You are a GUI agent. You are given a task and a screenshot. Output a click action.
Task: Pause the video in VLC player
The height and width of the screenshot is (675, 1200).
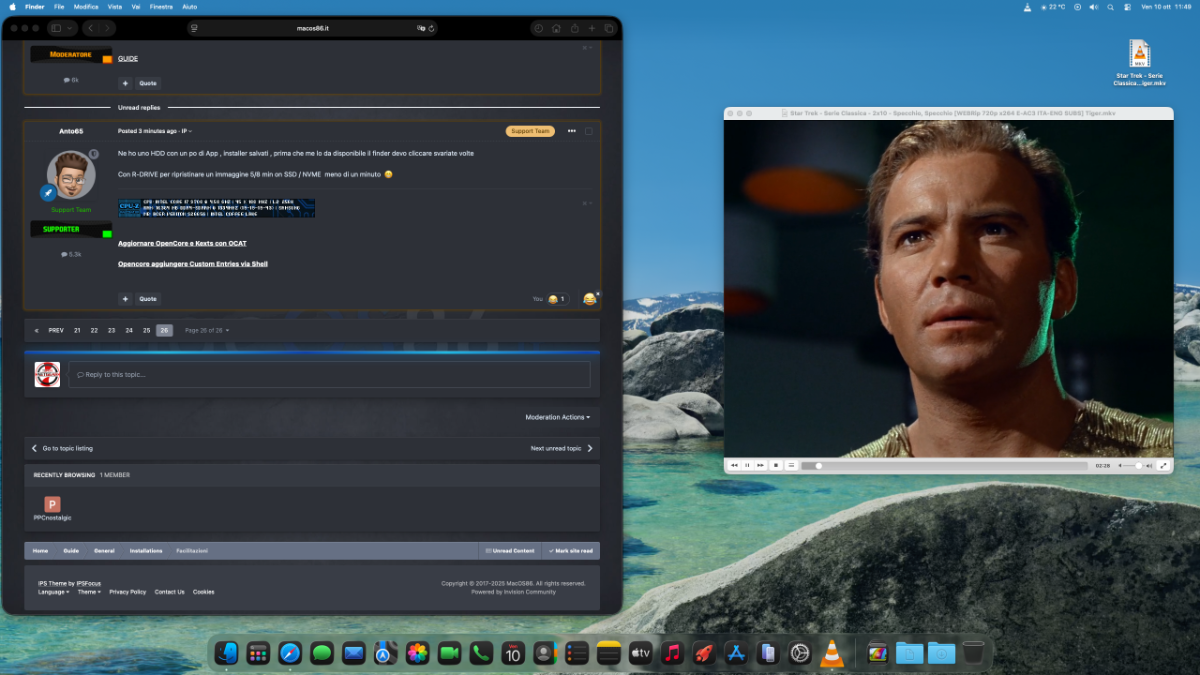pos(747,465)
